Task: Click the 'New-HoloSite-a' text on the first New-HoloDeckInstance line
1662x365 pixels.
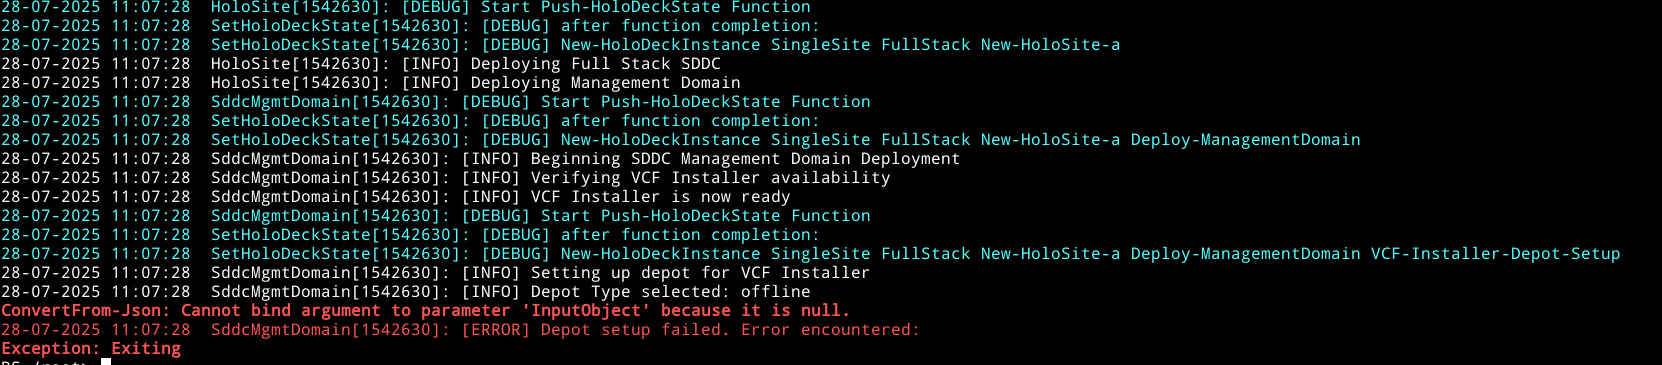Action: click(1050, 45)
